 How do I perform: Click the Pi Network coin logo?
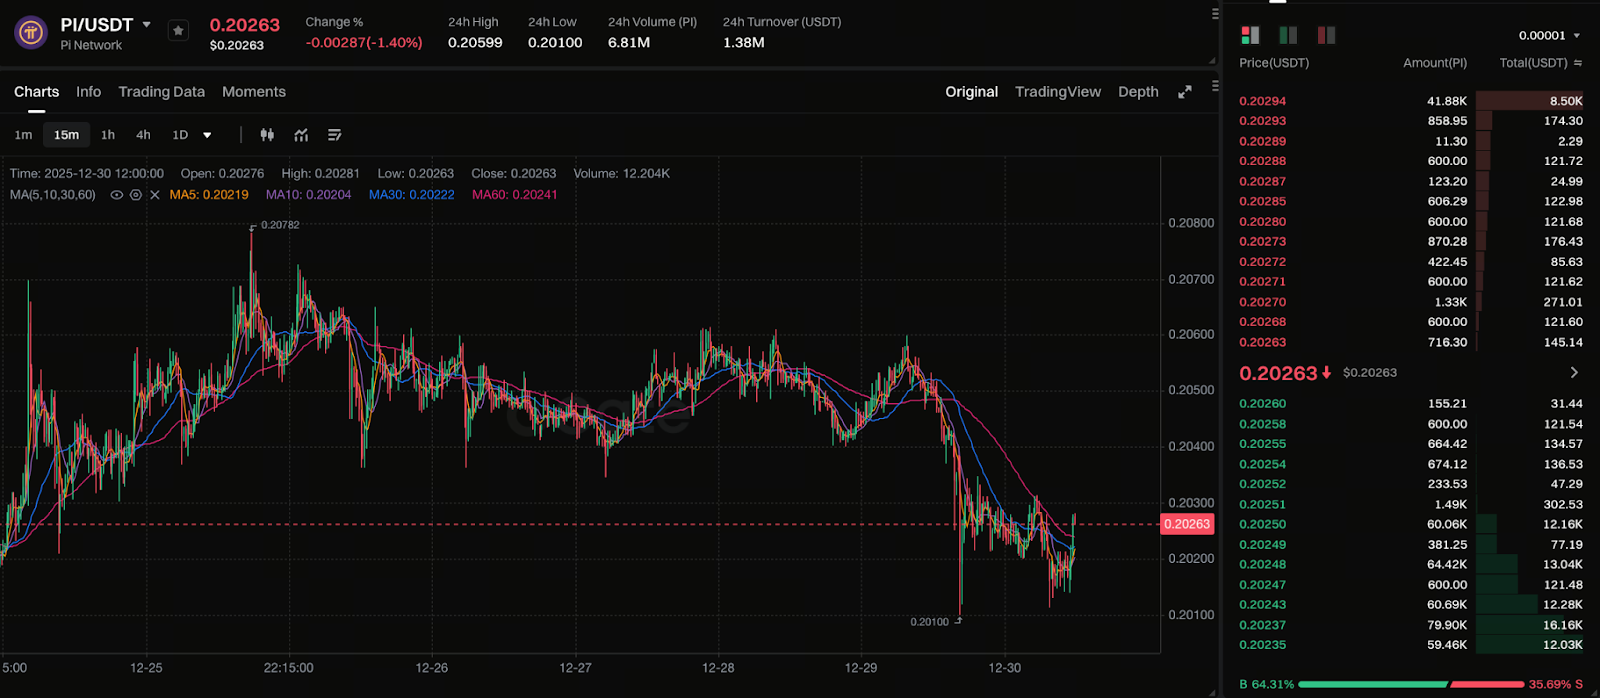31,33
